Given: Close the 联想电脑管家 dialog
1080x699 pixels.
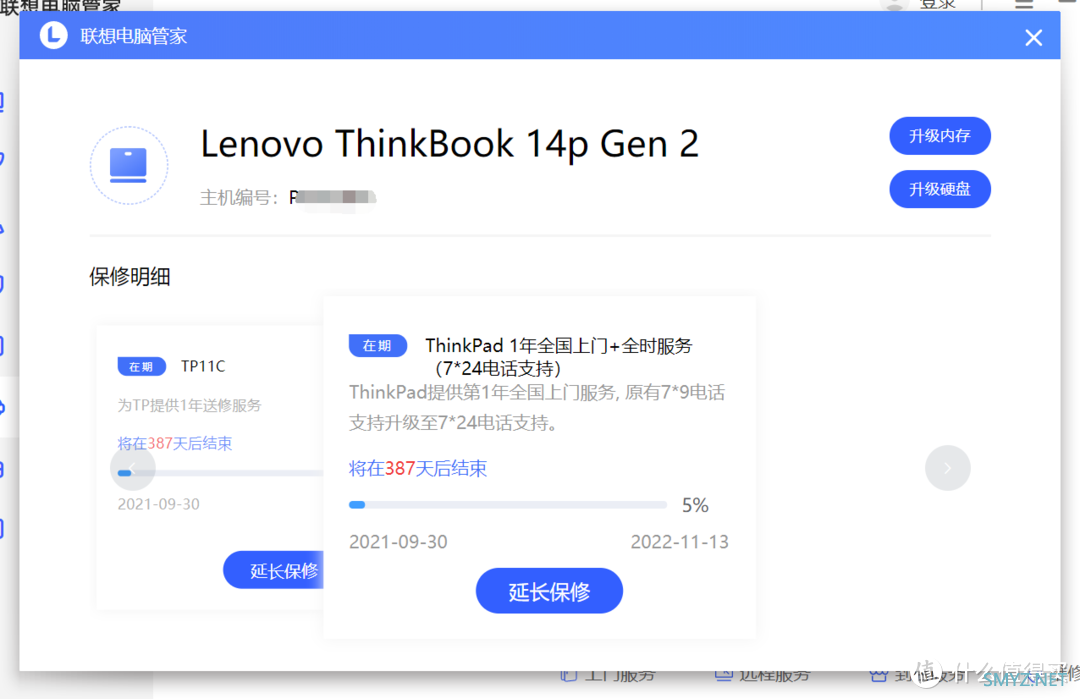Looking at the screenshot, I should click(x=1033, y=37).
